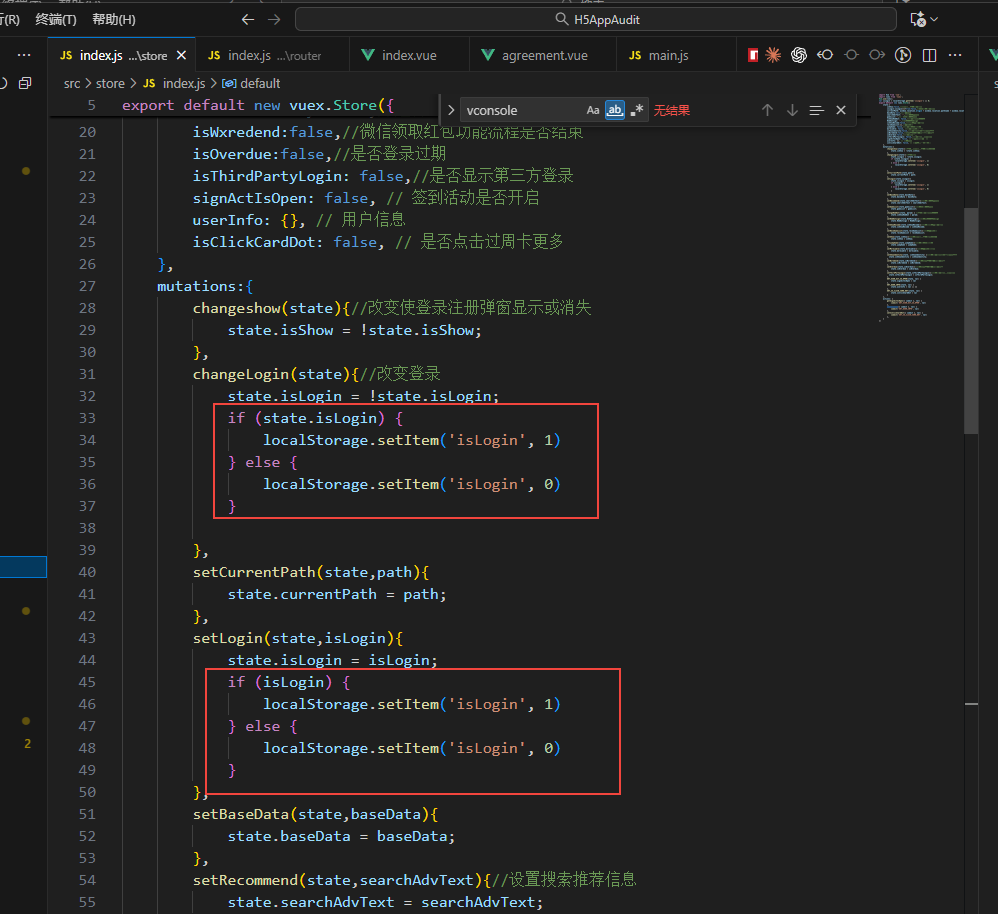Screen dimensions: 998x914
Task: Open the editor's more actions ellipsis
Action: (x=955, y=55)
